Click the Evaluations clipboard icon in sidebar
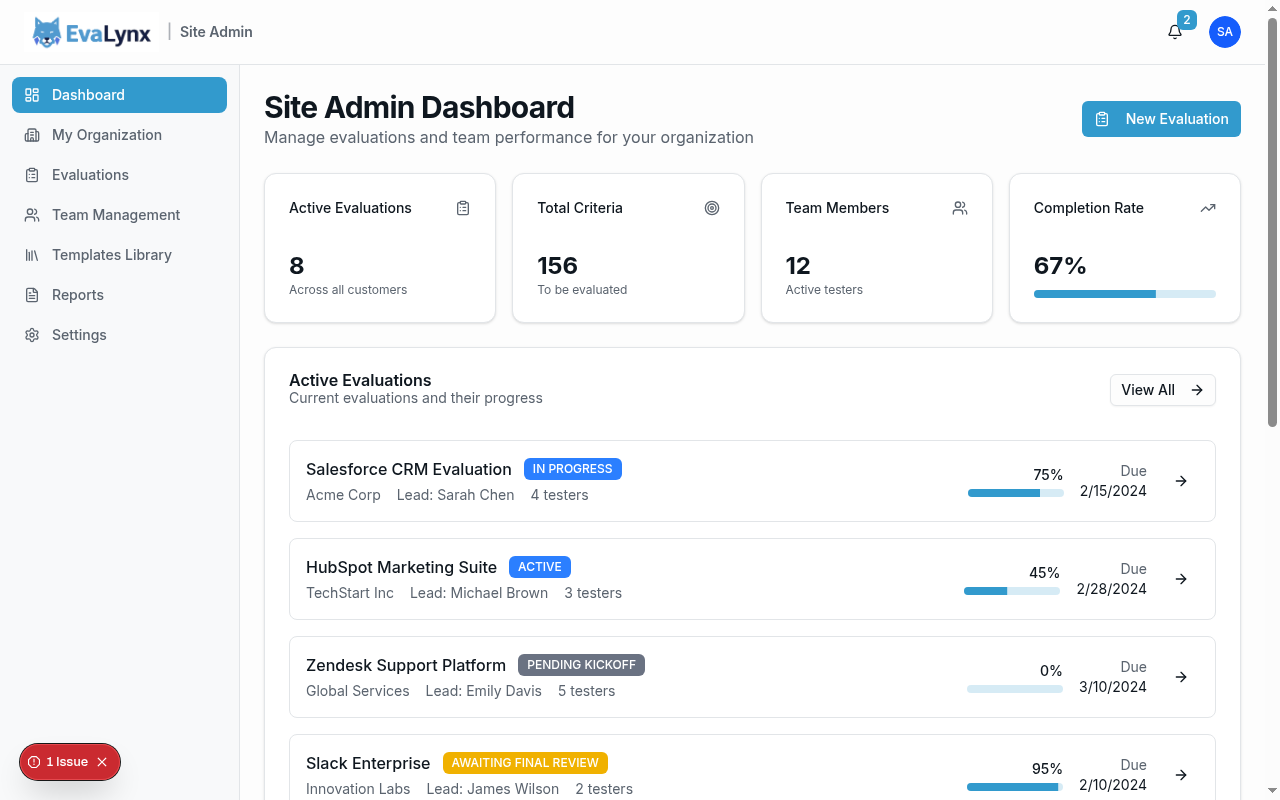Screen dimensions: 1280x800 click(x=32, y=175)
